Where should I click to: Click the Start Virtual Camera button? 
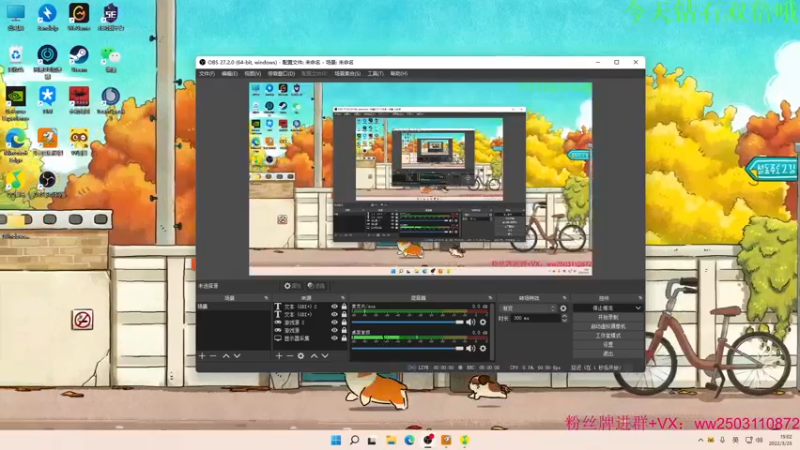tap(608, 327)
